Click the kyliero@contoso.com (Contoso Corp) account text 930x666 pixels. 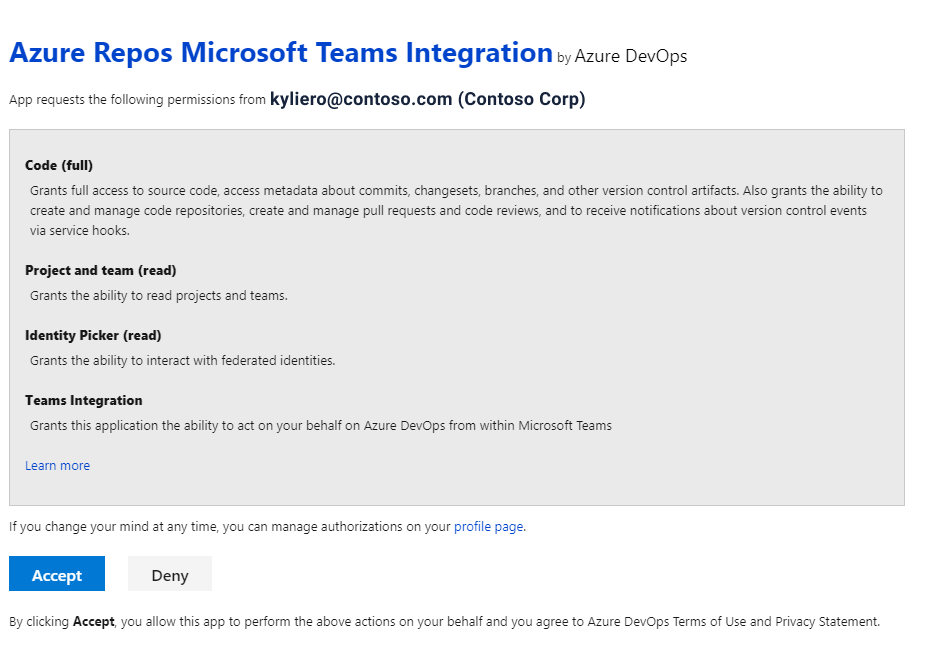[427, 98]
